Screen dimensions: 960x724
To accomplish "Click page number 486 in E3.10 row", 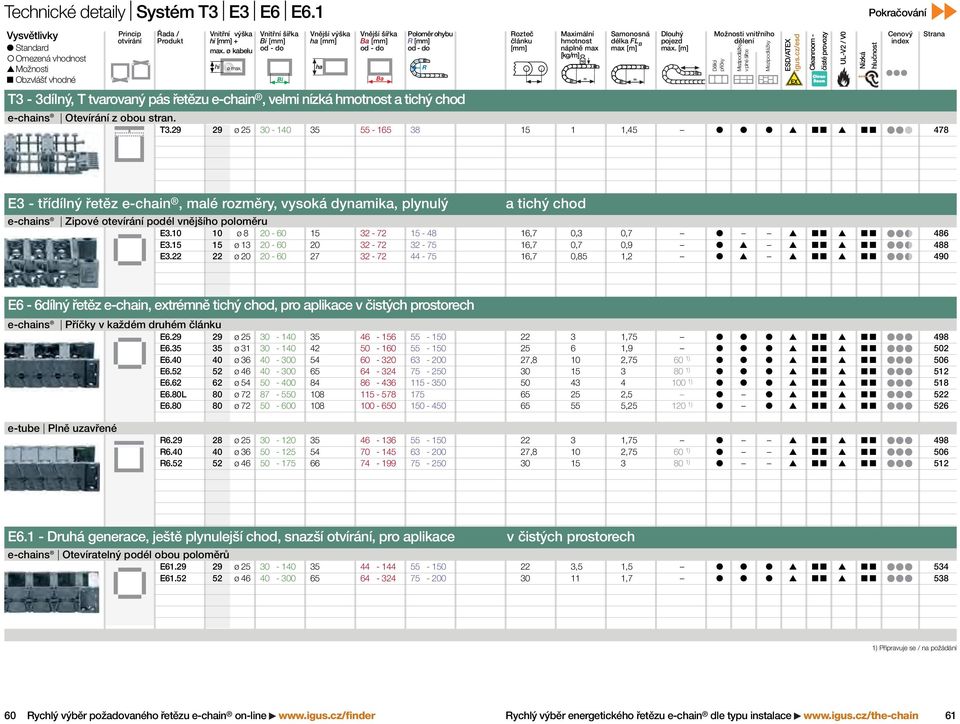I will click(x=941, y=233).
